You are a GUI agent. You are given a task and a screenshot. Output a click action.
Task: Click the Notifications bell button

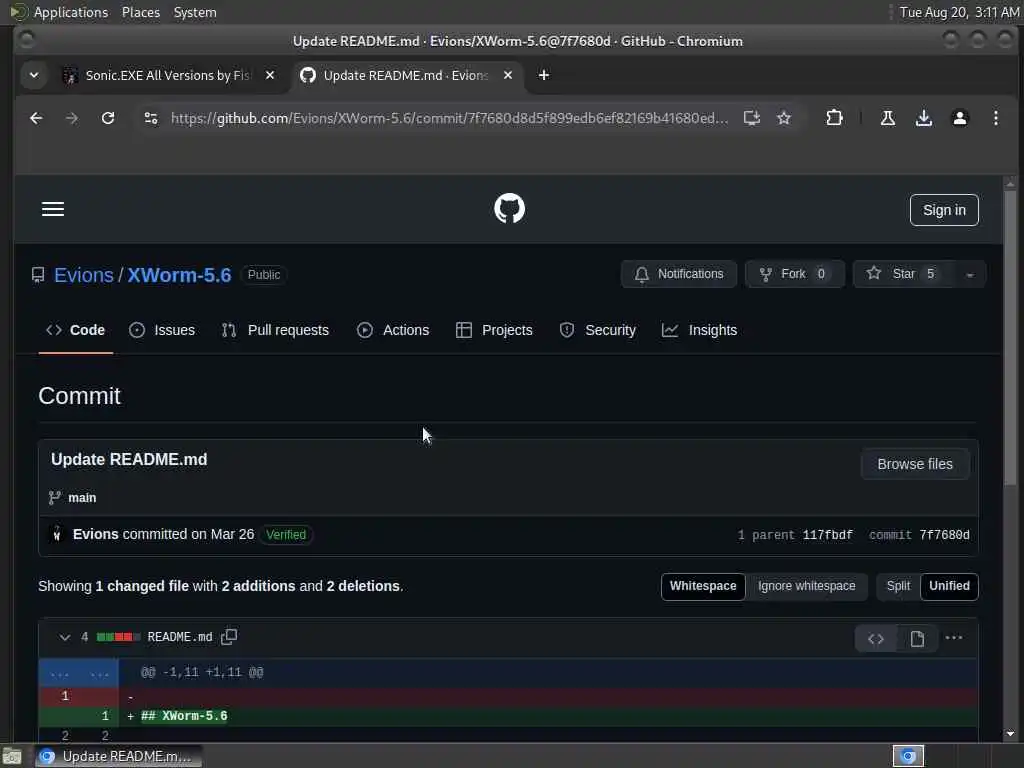(679, 274)
